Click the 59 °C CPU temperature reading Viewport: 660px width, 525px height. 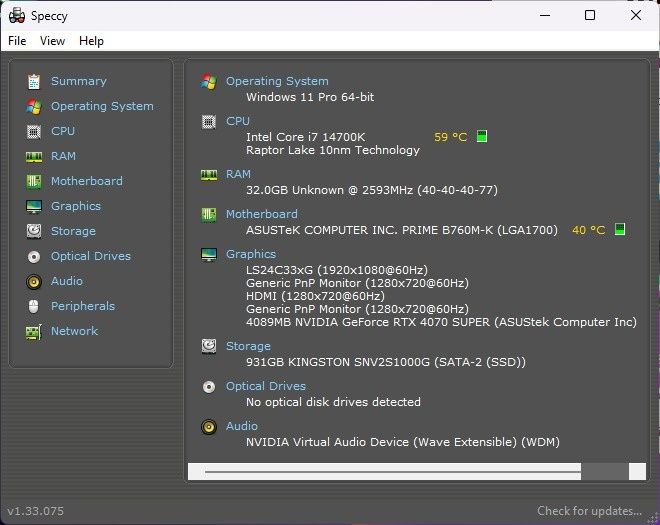(450, 137)
